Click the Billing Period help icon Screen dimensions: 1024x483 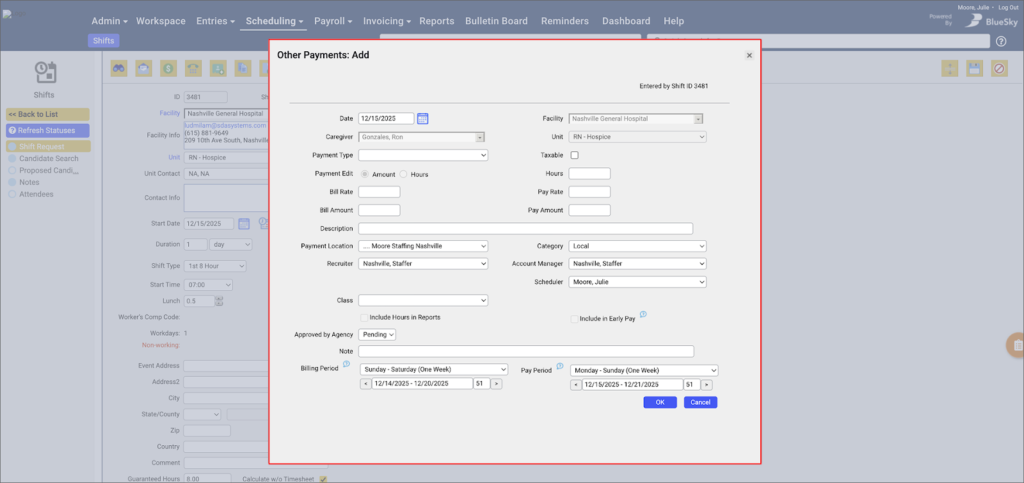tap(346, 365)
